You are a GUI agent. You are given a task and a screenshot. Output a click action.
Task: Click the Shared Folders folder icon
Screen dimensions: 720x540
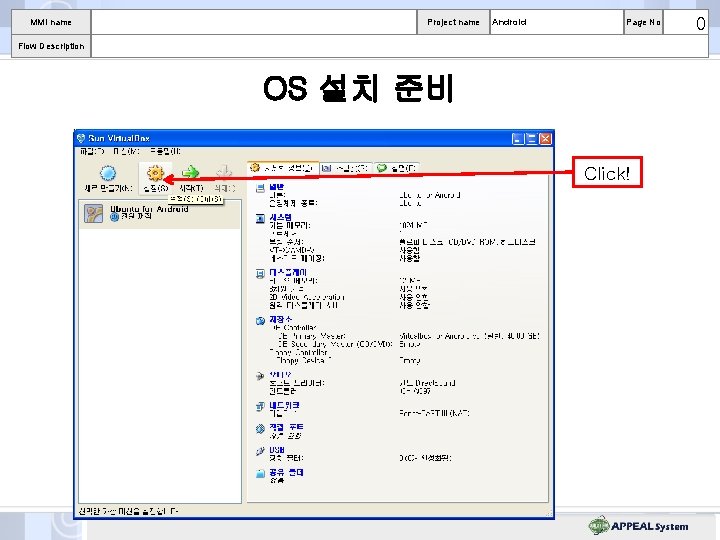[260, 473]
